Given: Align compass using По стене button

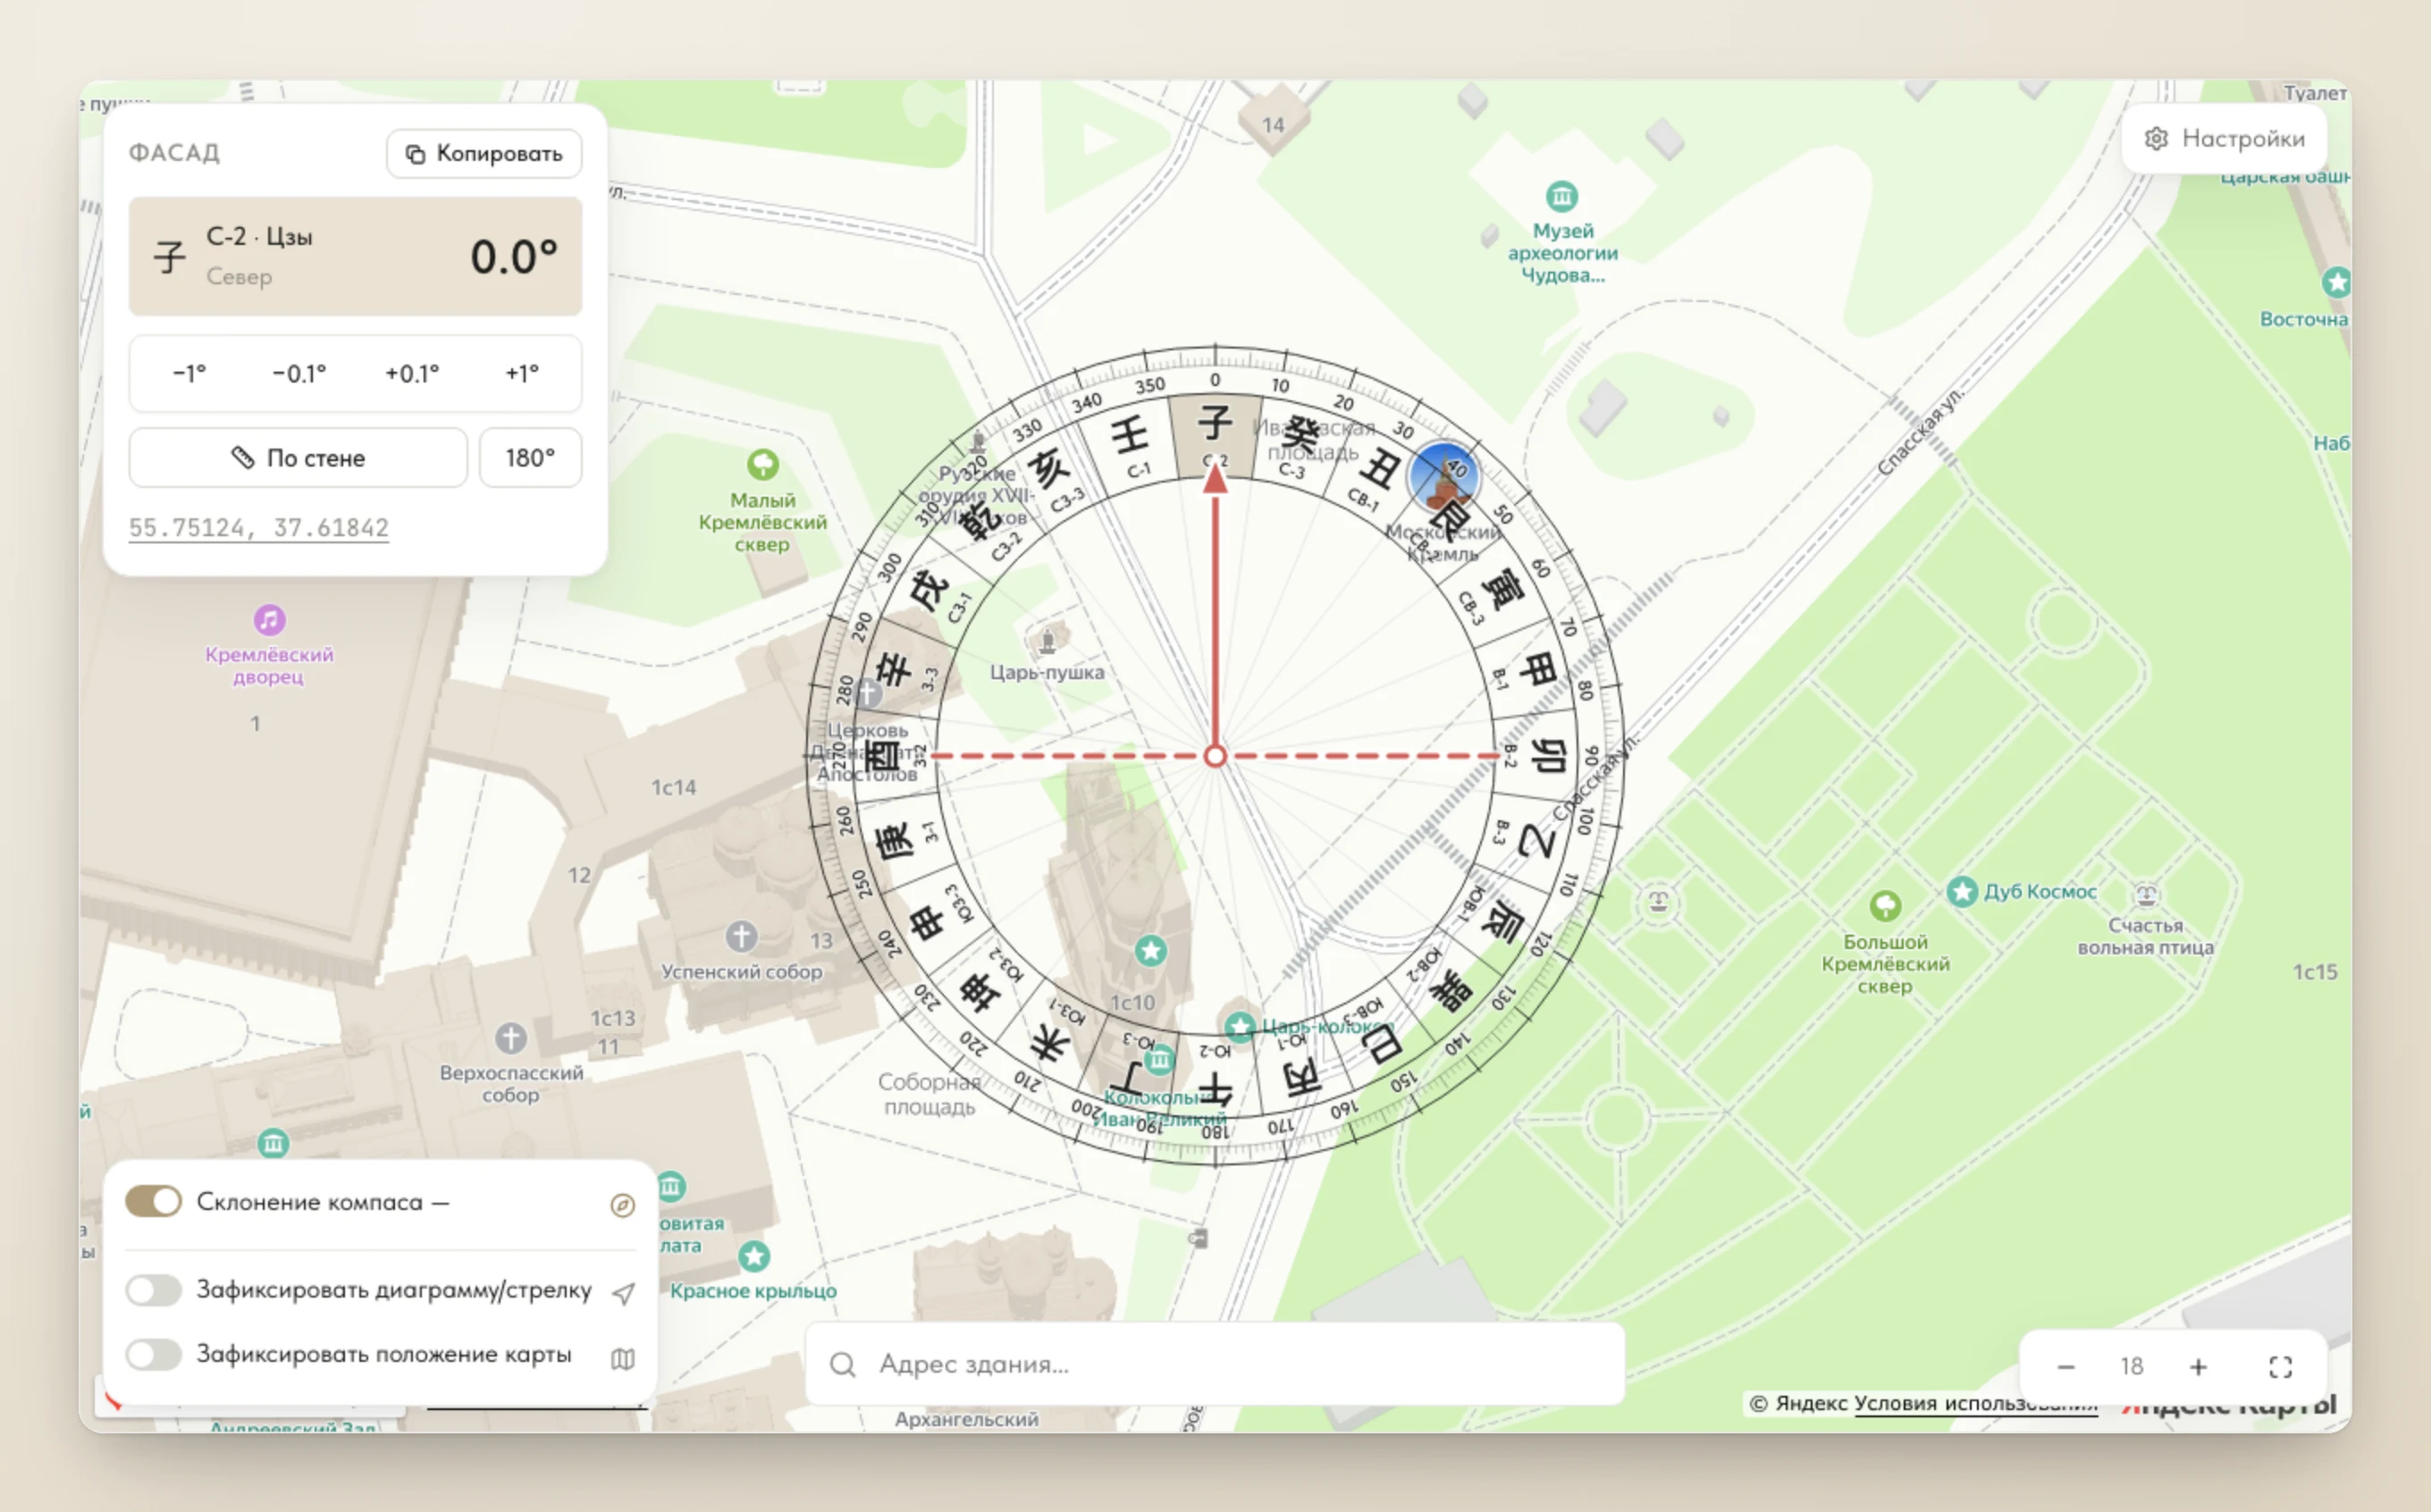Looking at the screenshot, I should (x=298, y=458).
